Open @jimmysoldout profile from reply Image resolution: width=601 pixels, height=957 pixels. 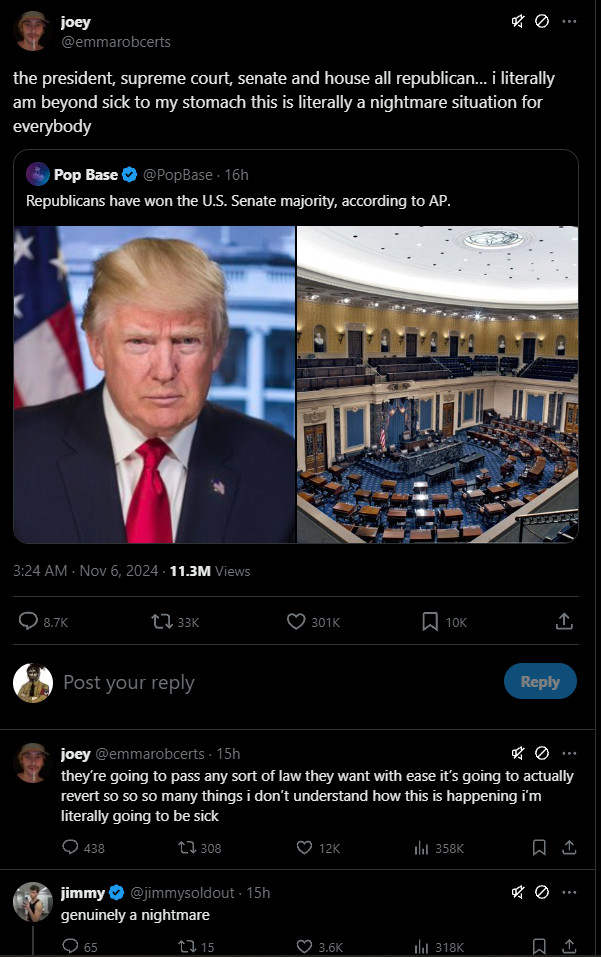[x=182, y=892]
